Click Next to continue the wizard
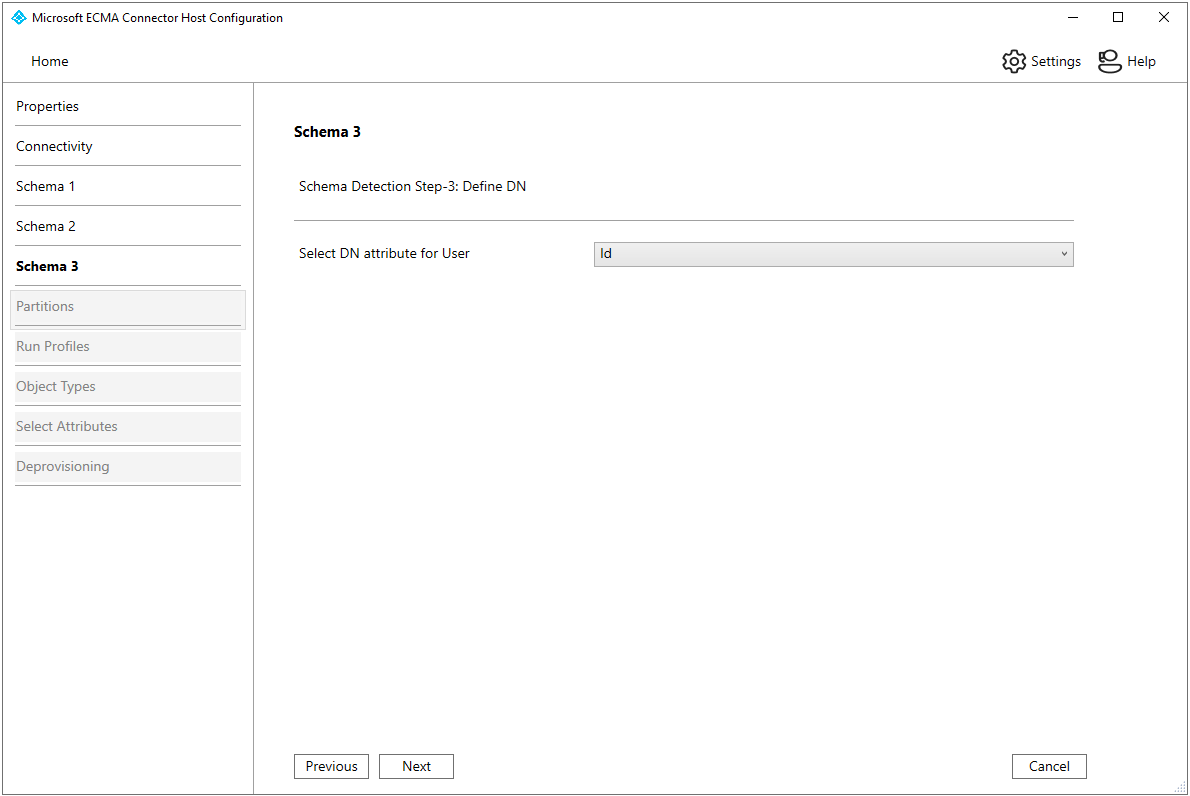This screenshot has height=796, width=1190. (416, 766)
